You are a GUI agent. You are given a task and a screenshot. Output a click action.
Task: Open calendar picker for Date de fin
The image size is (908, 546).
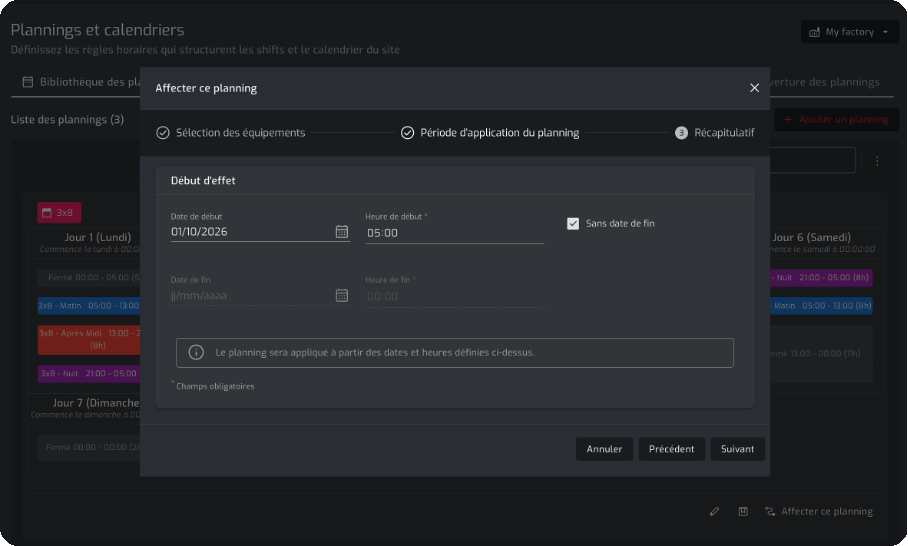click(x=342, y=295)
